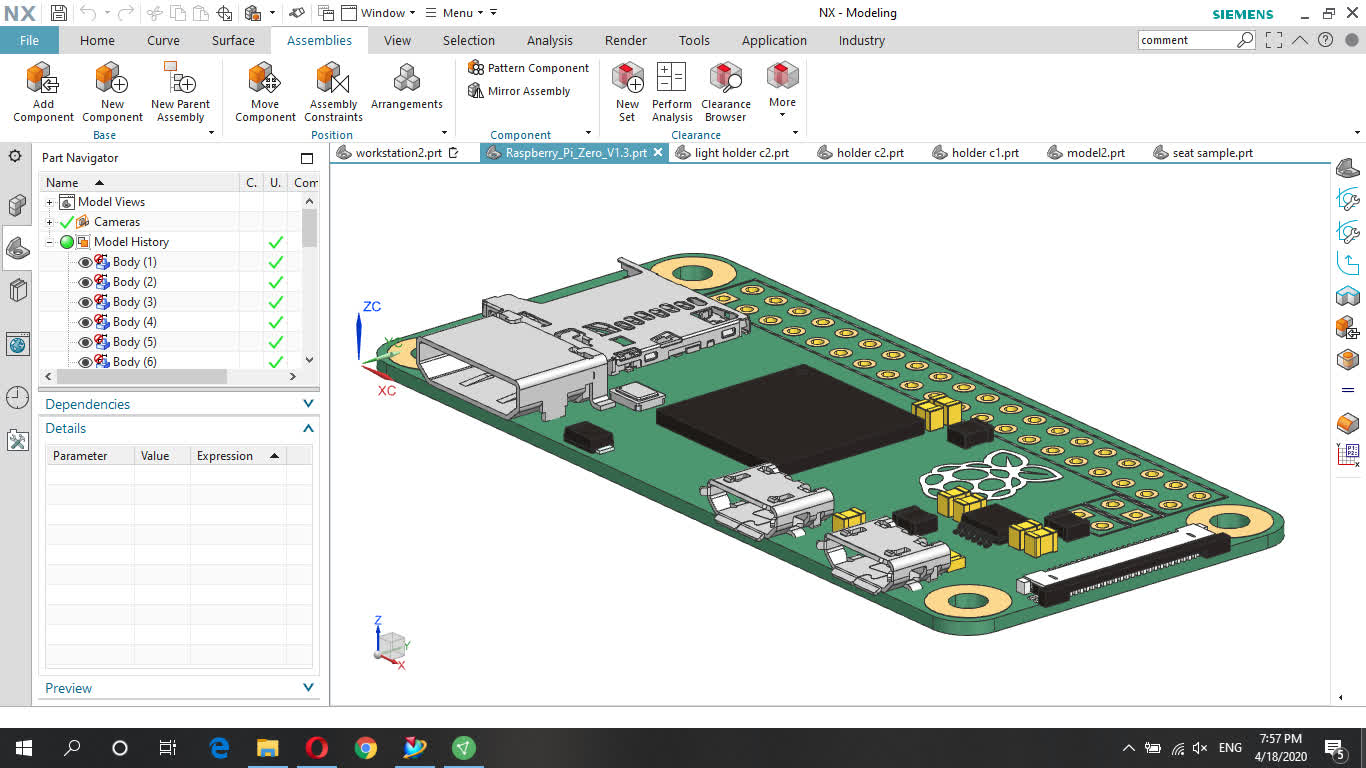The width and height of the screenshot is (1366, 768).
Task: Click the Save icon in title bar
Action: coord(58,13)
